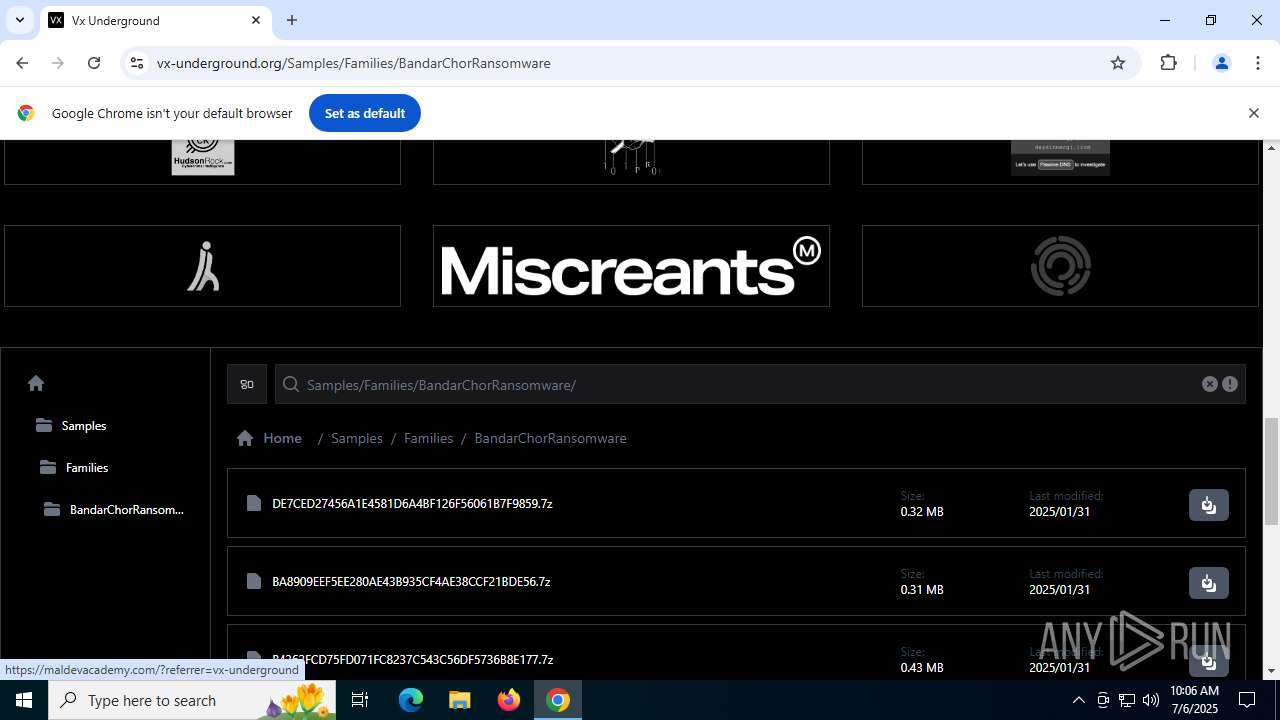Open Samples in the breadcrumb

[x=357, y=438]
